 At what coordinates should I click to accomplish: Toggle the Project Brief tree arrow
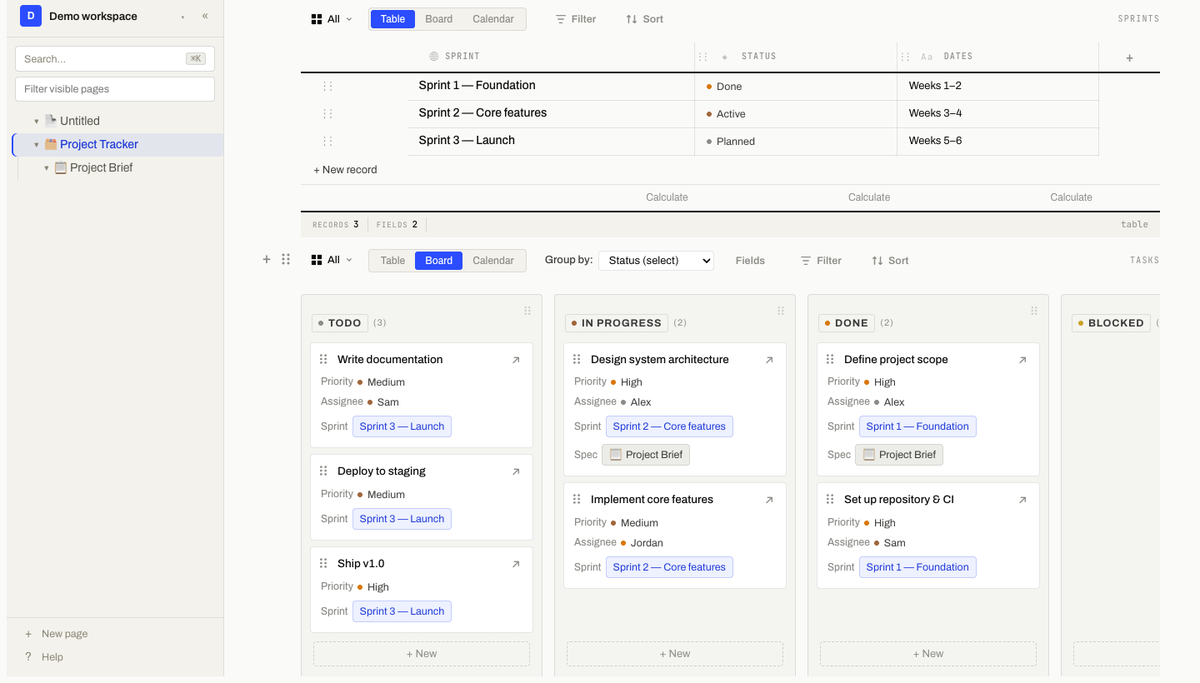[x=46, y=168]
